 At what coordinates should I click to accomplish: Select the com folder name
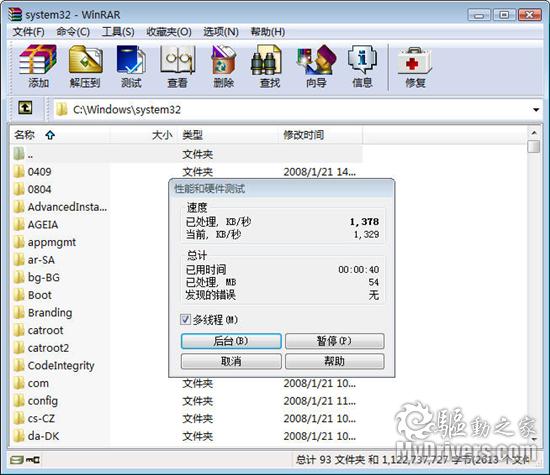(38, 383)
